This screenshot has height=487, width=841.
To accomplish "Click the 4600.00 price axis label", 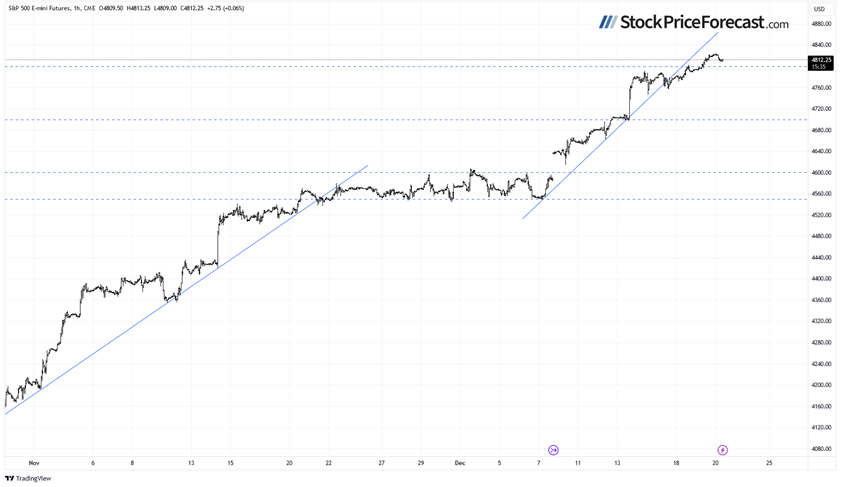I will pyautogui.click(x=821, y=173).
